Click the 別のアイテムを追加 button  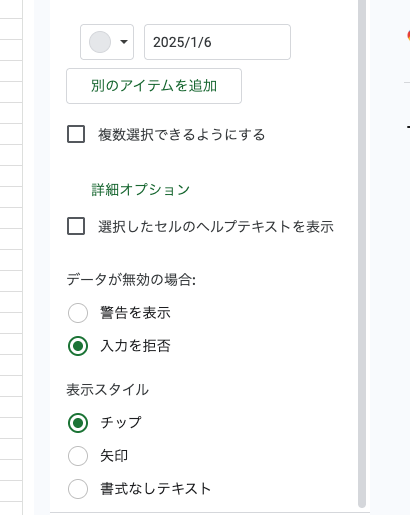(x=154, y=86)
